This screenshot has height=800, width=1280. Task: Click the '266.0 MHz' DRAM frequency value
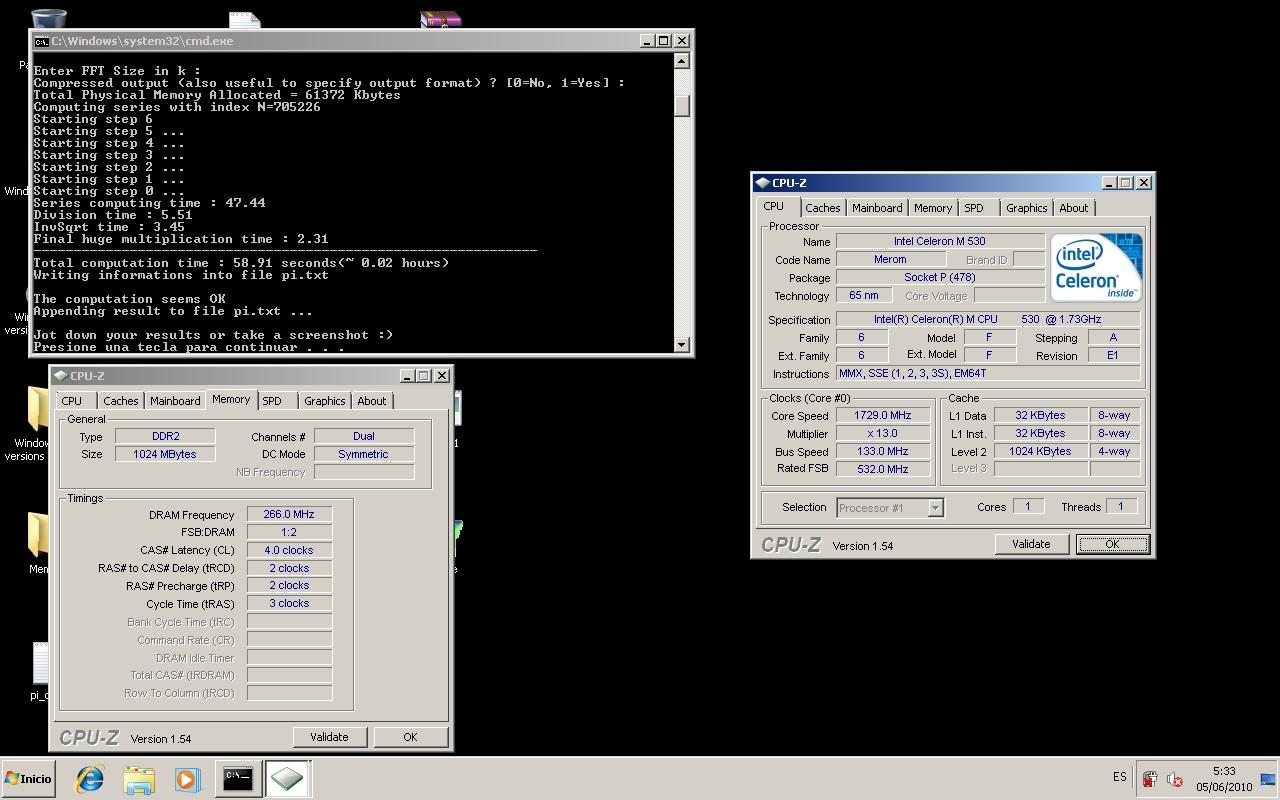coord(289,514)
